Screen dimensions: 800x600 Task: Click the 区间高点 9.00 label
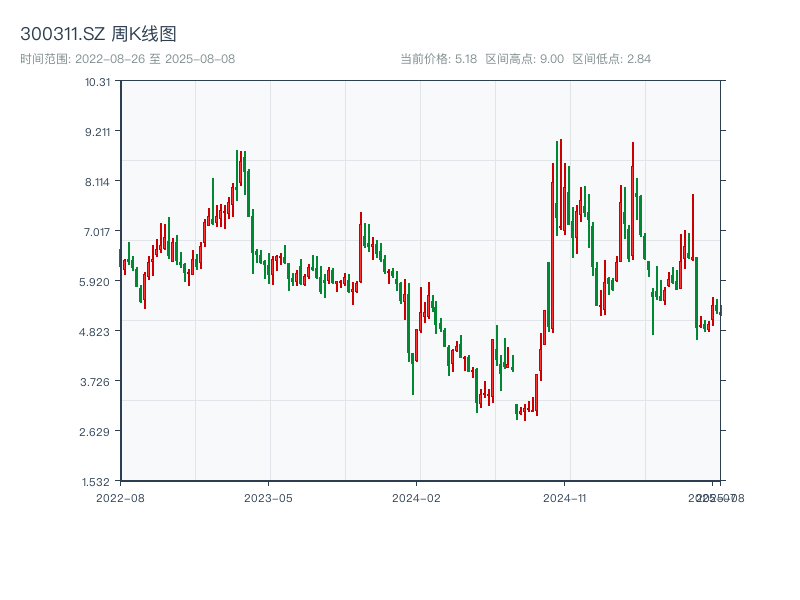pyautogui.click(x=524, y=59)
